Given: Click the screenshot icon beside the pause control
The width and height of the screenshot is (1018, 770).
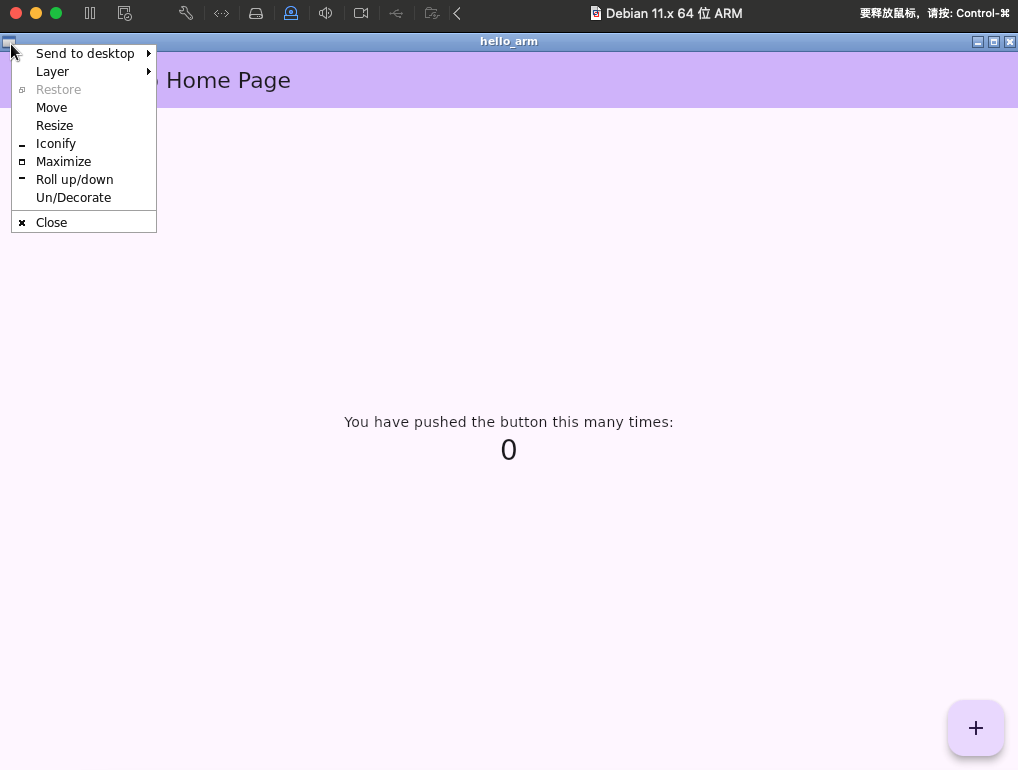Looking at the screenshot, I should [x=124, y=13].
